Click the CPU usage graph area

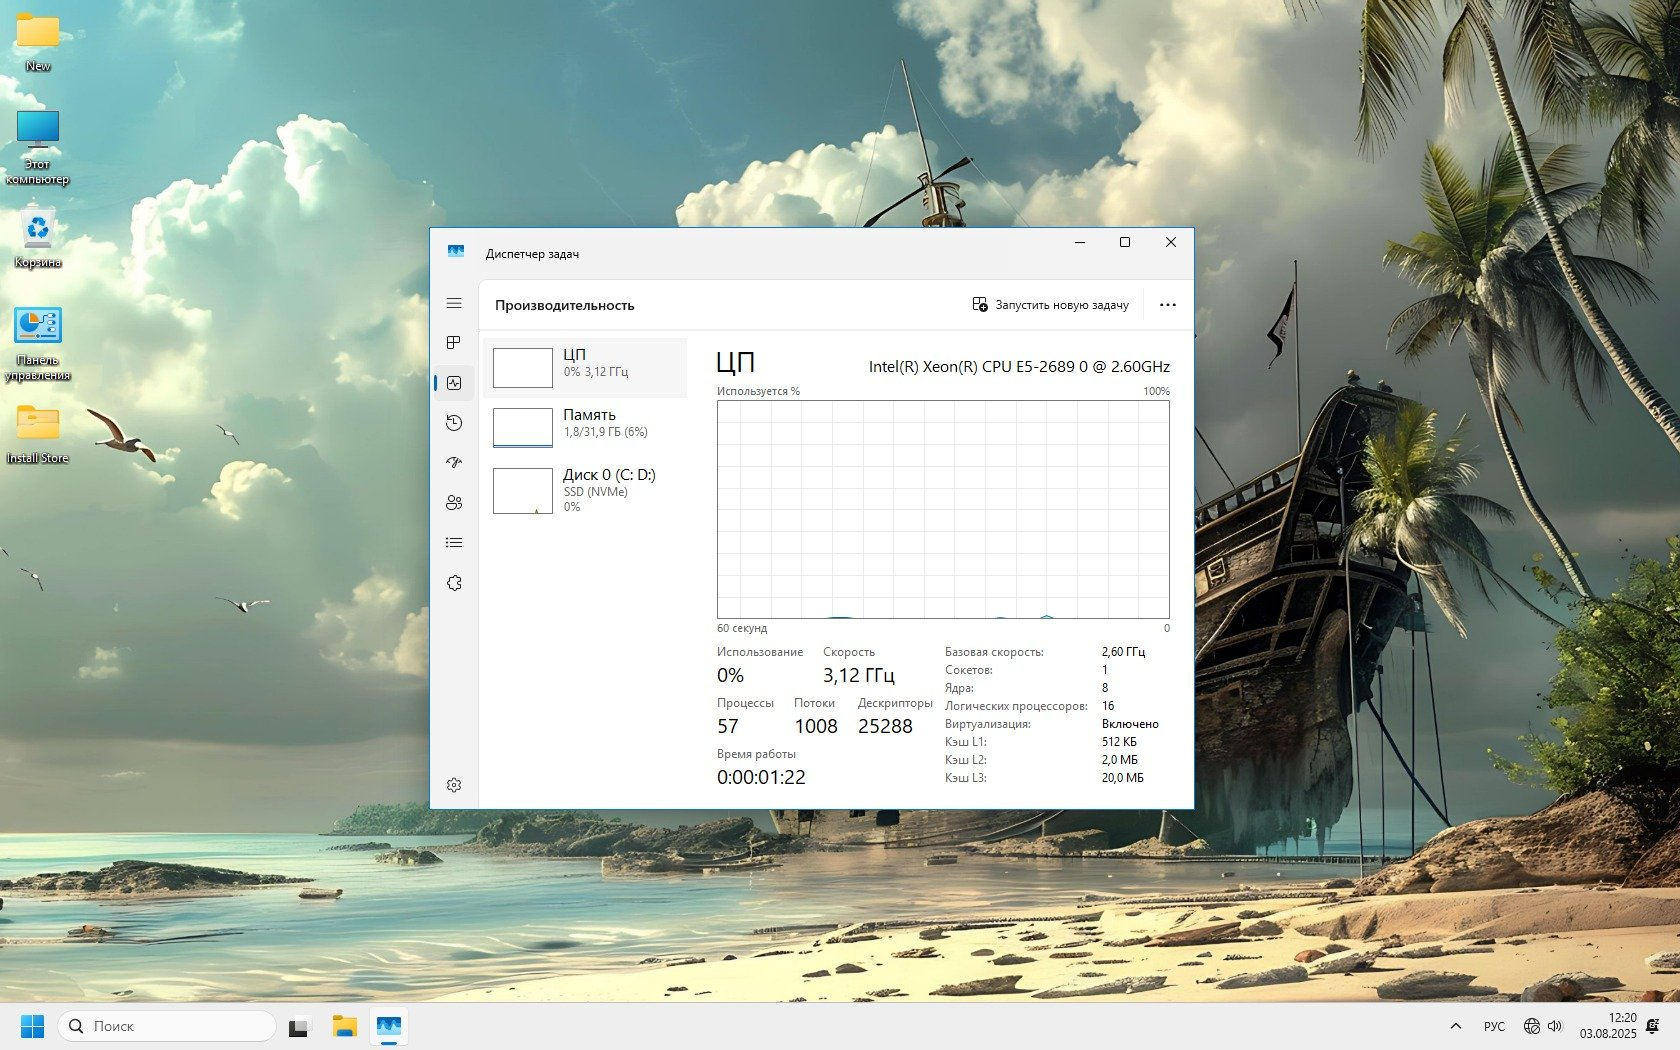coord(942,510)
